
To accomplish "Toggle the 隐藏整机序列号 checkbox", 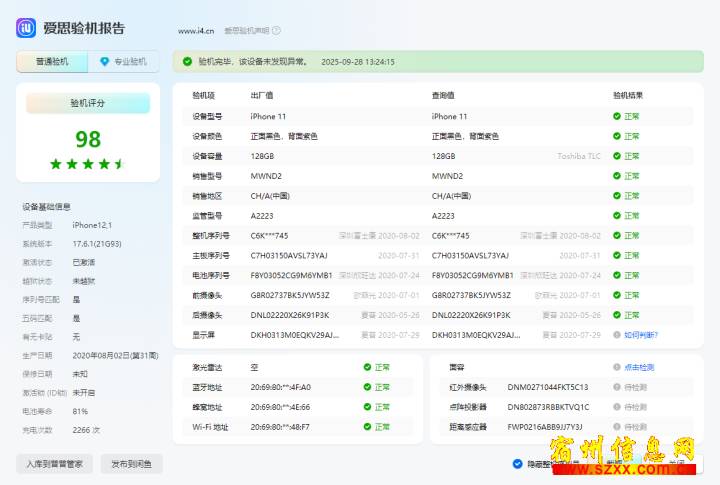I will (517, 464).
